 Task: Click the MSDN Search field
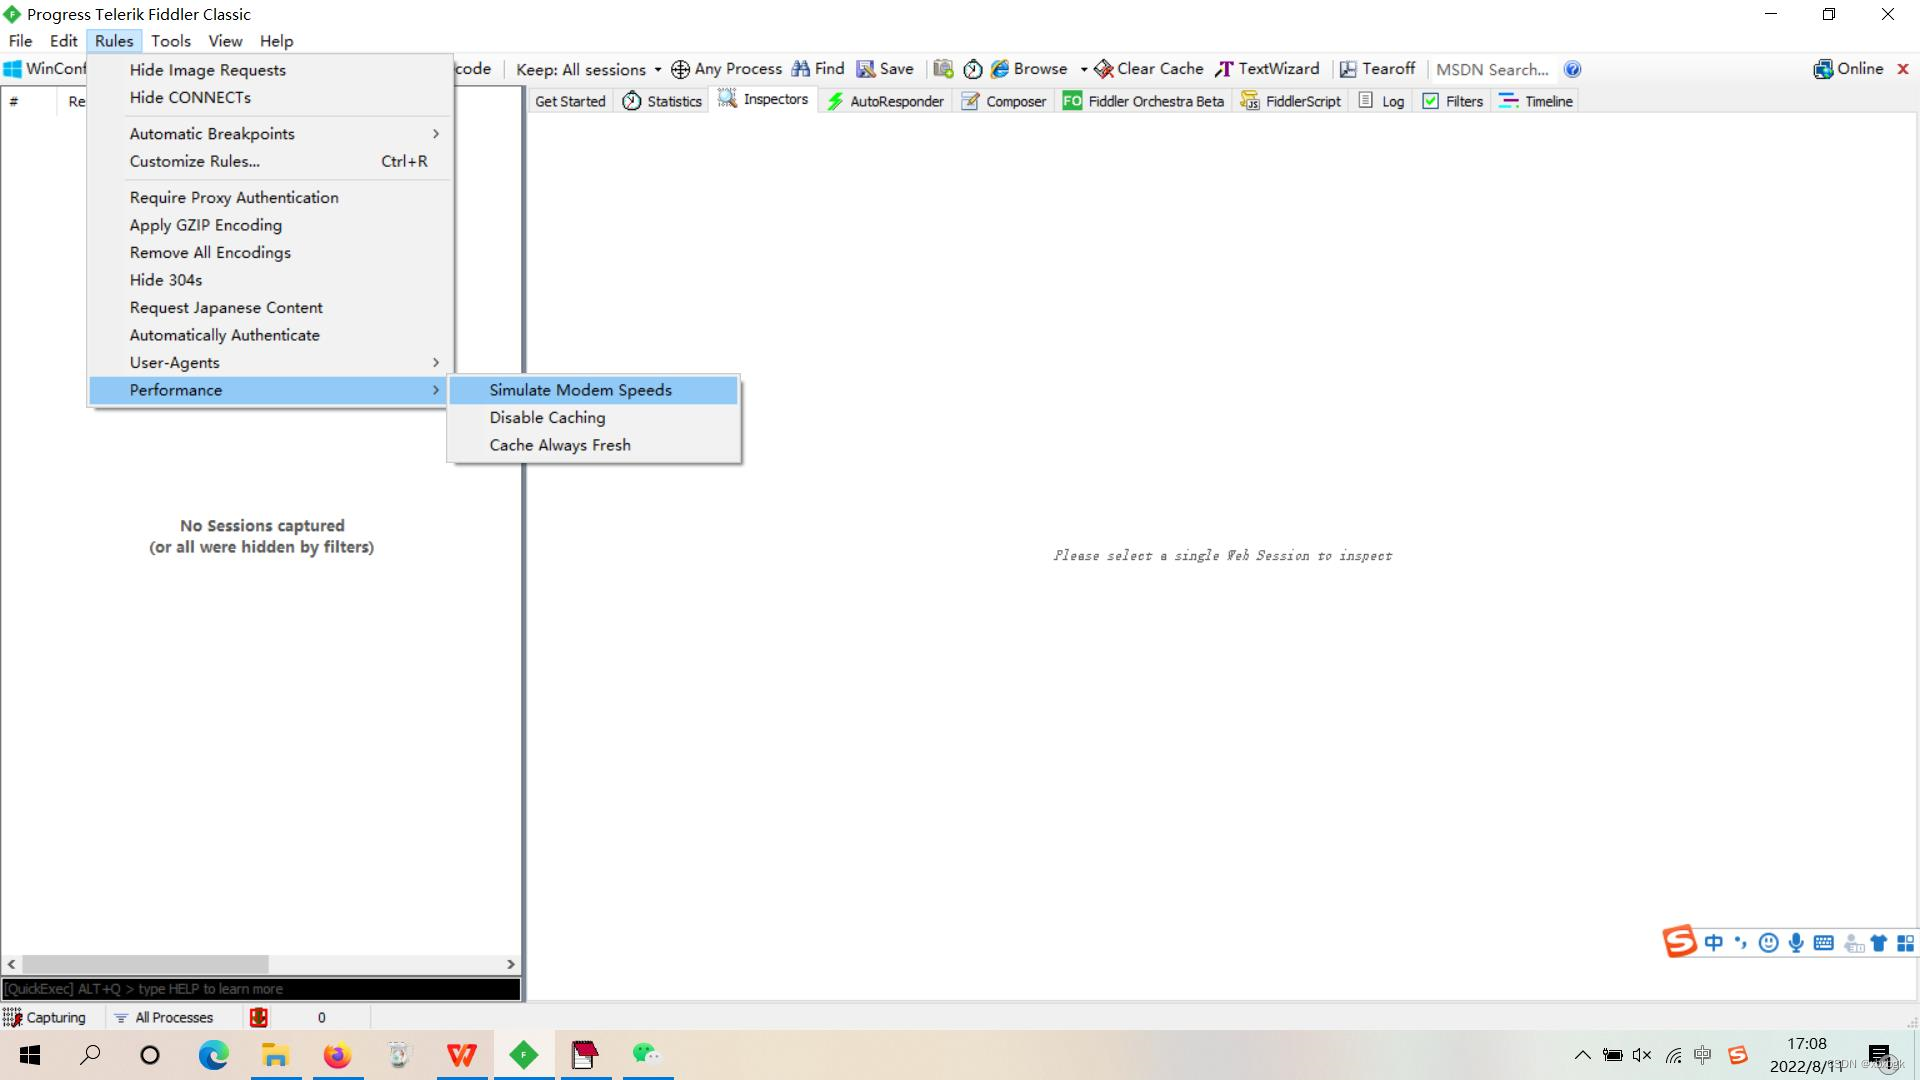[1493, 69]
